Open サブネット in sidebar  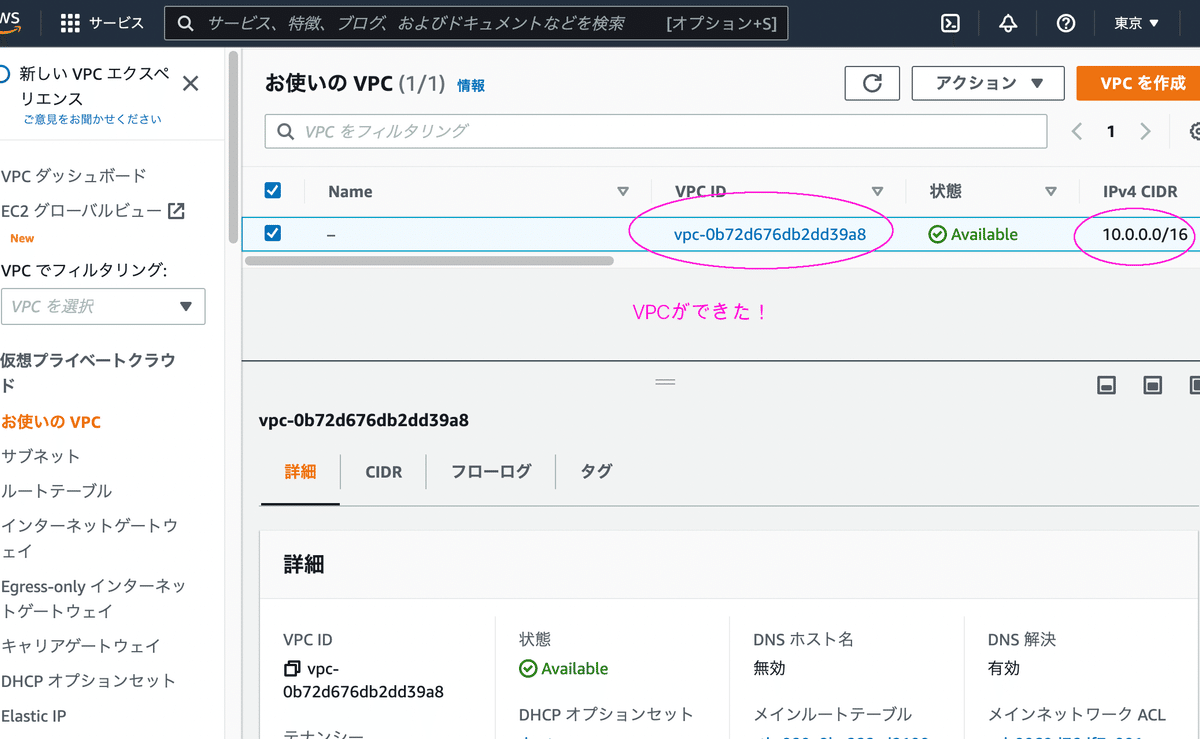[41, 456]
